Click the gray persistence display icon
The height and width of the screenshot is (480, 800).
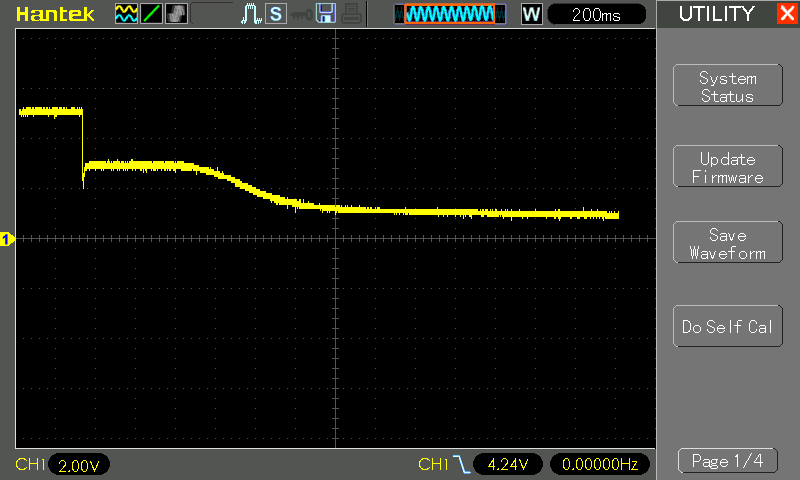click(176, 14)
